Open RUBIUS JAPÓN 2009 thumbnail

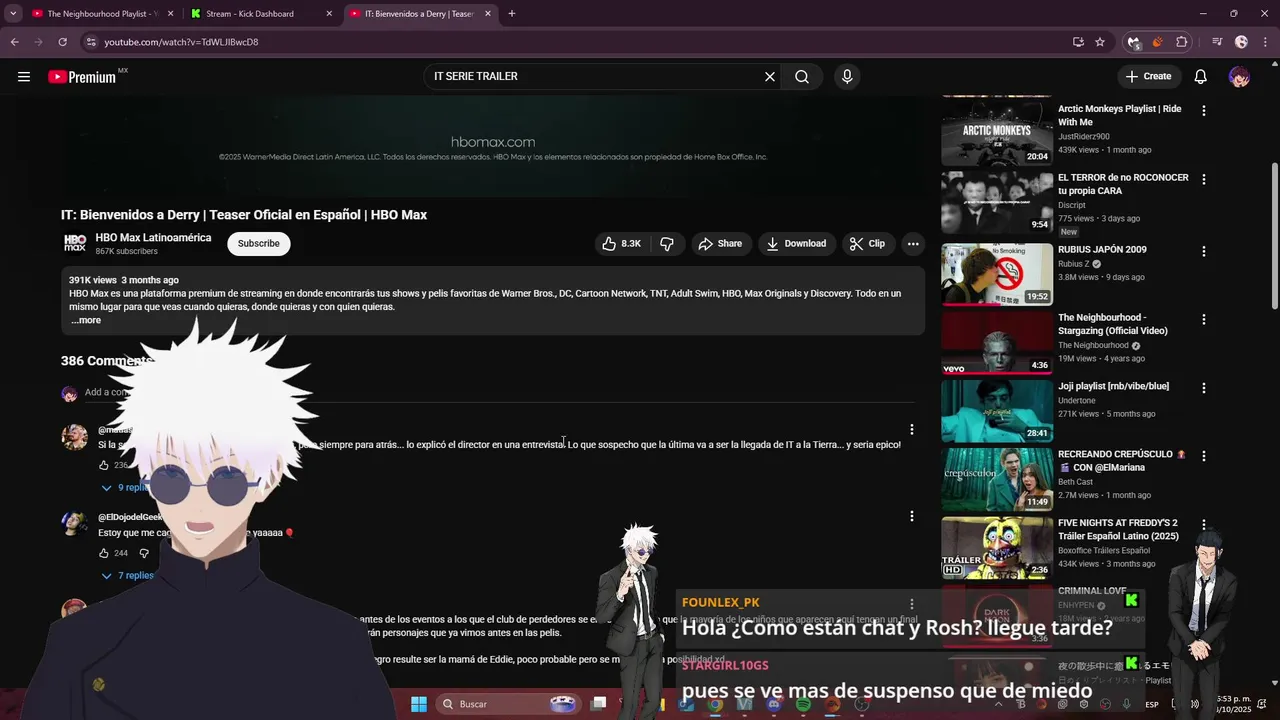[997, 274]
